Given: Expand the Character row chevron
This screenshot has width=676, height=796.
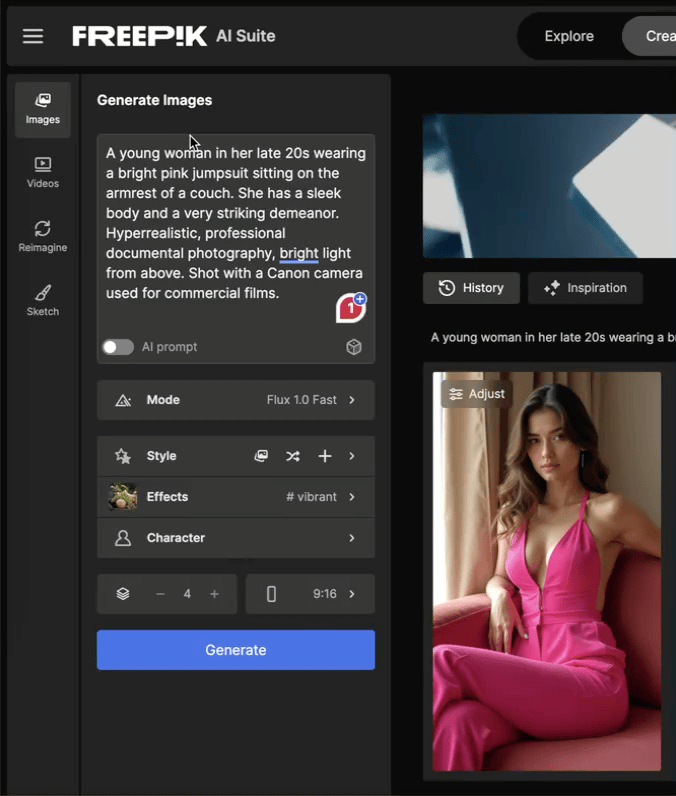Looking at the screenshot, I should (352, 538).
